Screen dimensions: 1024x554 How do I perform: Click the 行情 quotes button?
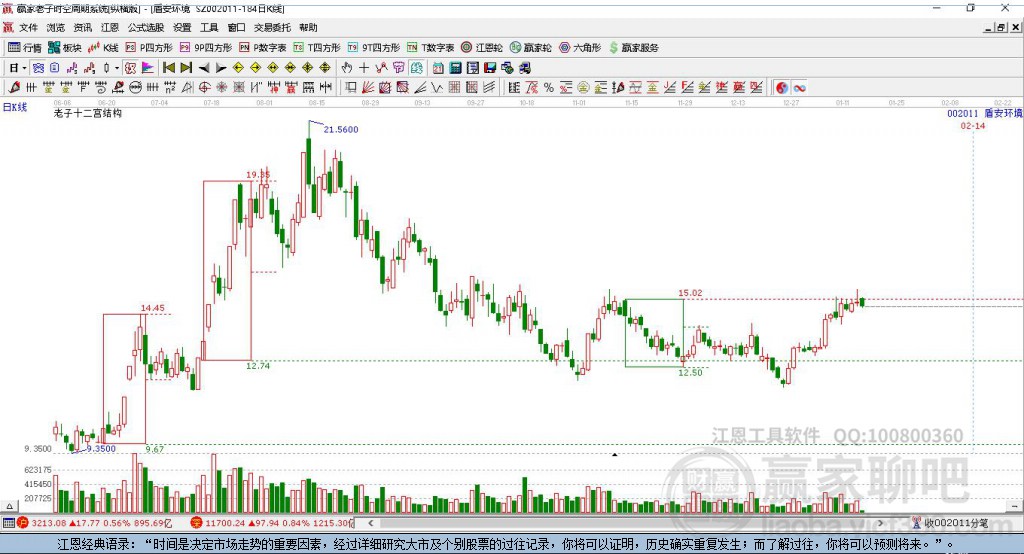coord(24,48)
